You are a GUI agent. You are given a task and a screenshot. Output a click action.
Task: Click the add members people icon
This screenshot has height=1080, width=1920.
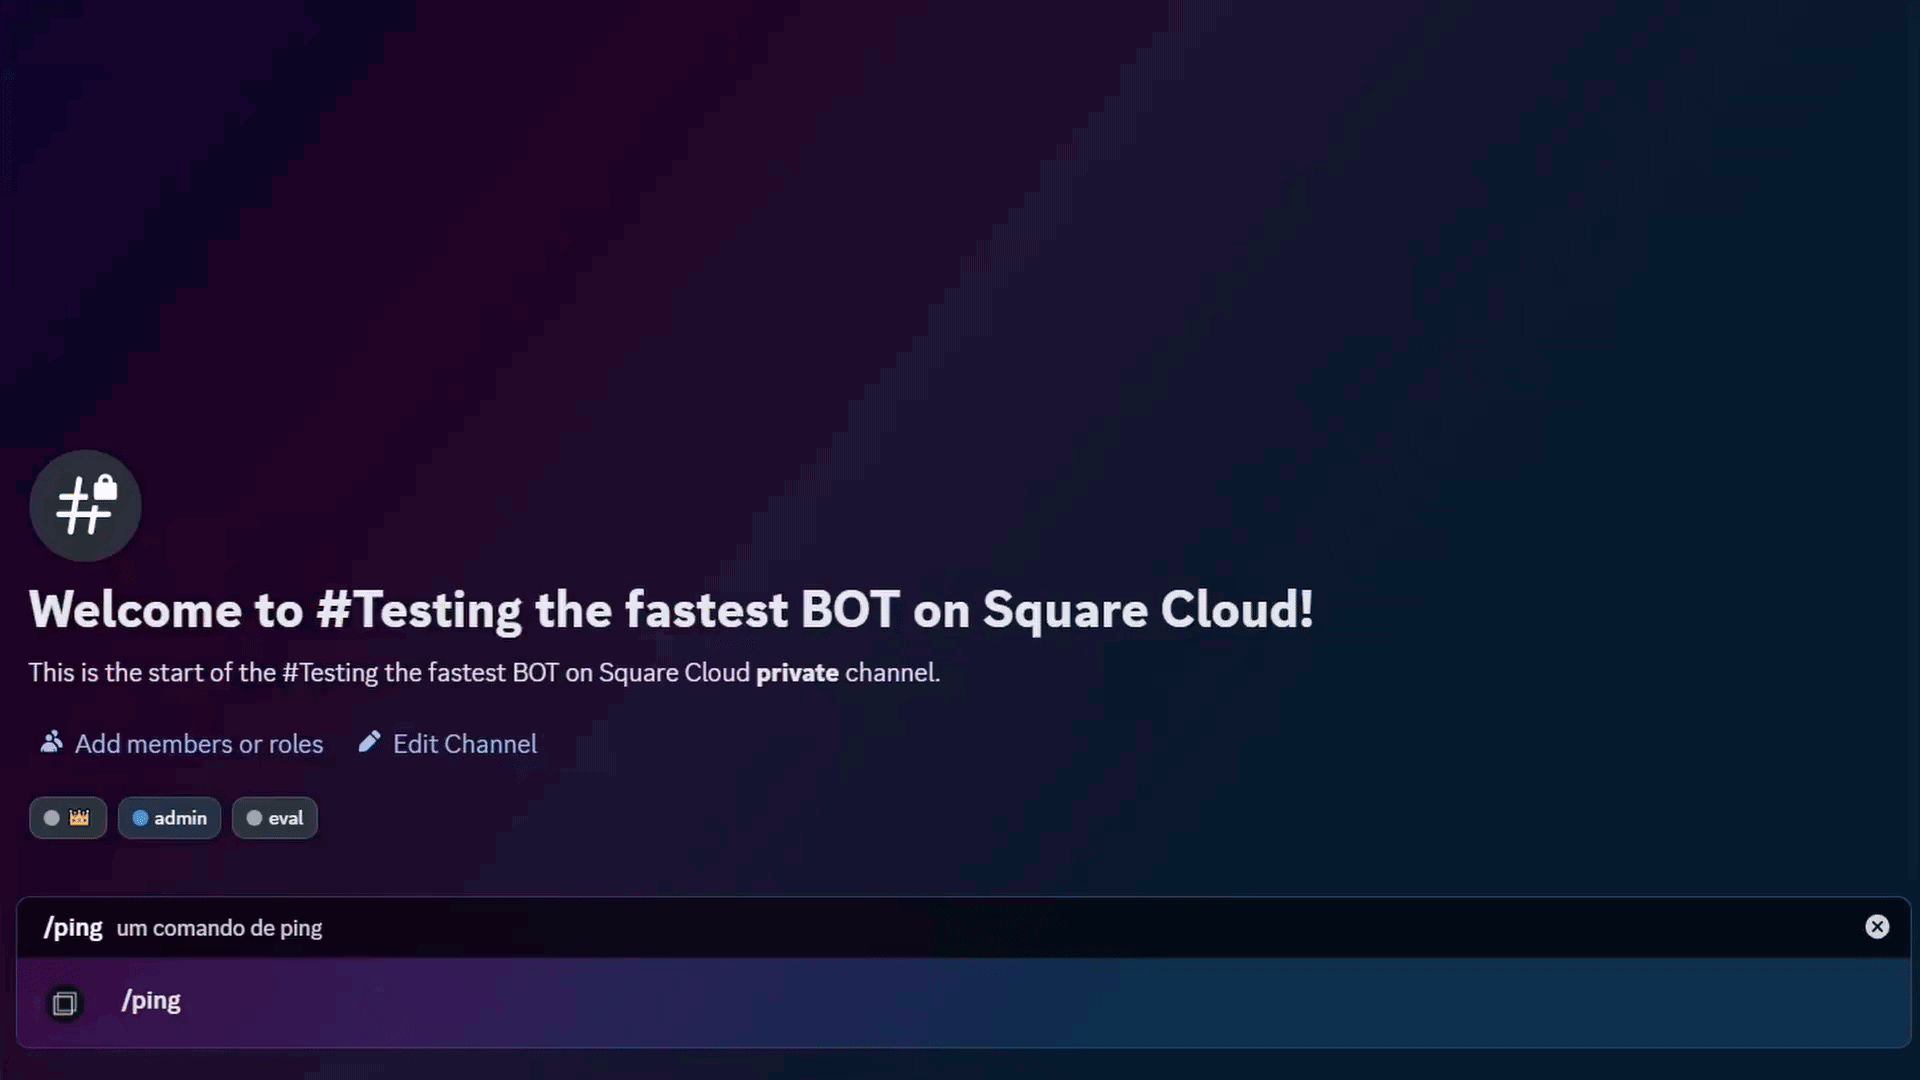[51, 742]
